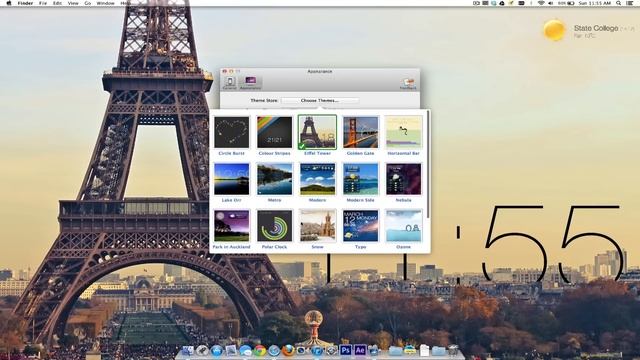Viewport: 640px width, 360px height.
Task: Select the Circle Burst theme thumbnail
Action: click(231, 132)
